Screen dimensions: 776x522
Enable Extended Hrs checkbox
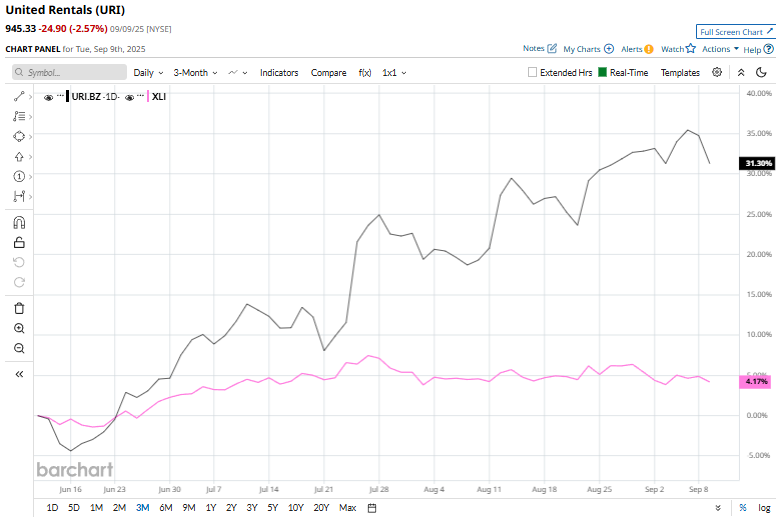[532, 72]
